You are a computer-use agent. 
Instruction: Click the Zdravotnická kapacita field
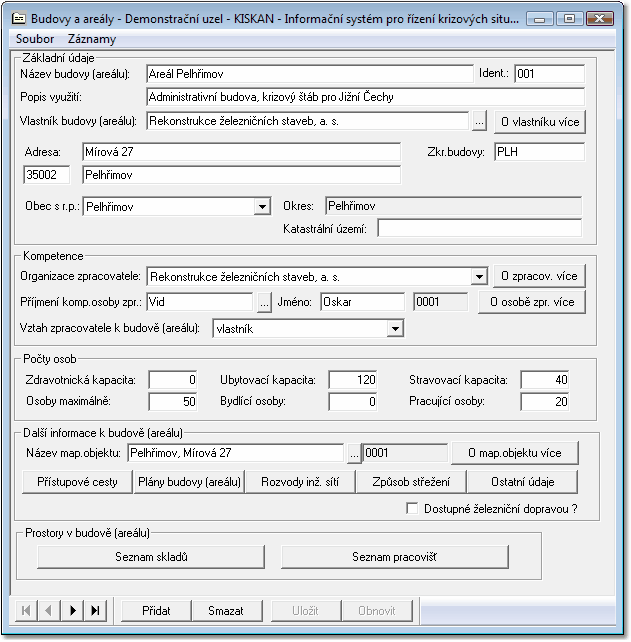pos(173,380)
